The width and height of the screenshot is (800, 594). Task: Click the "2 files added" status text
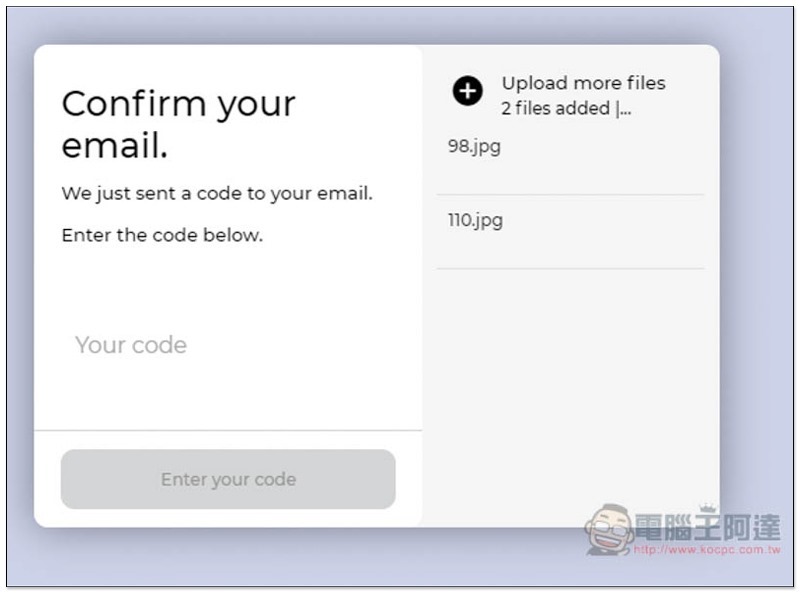click(556, 108)
